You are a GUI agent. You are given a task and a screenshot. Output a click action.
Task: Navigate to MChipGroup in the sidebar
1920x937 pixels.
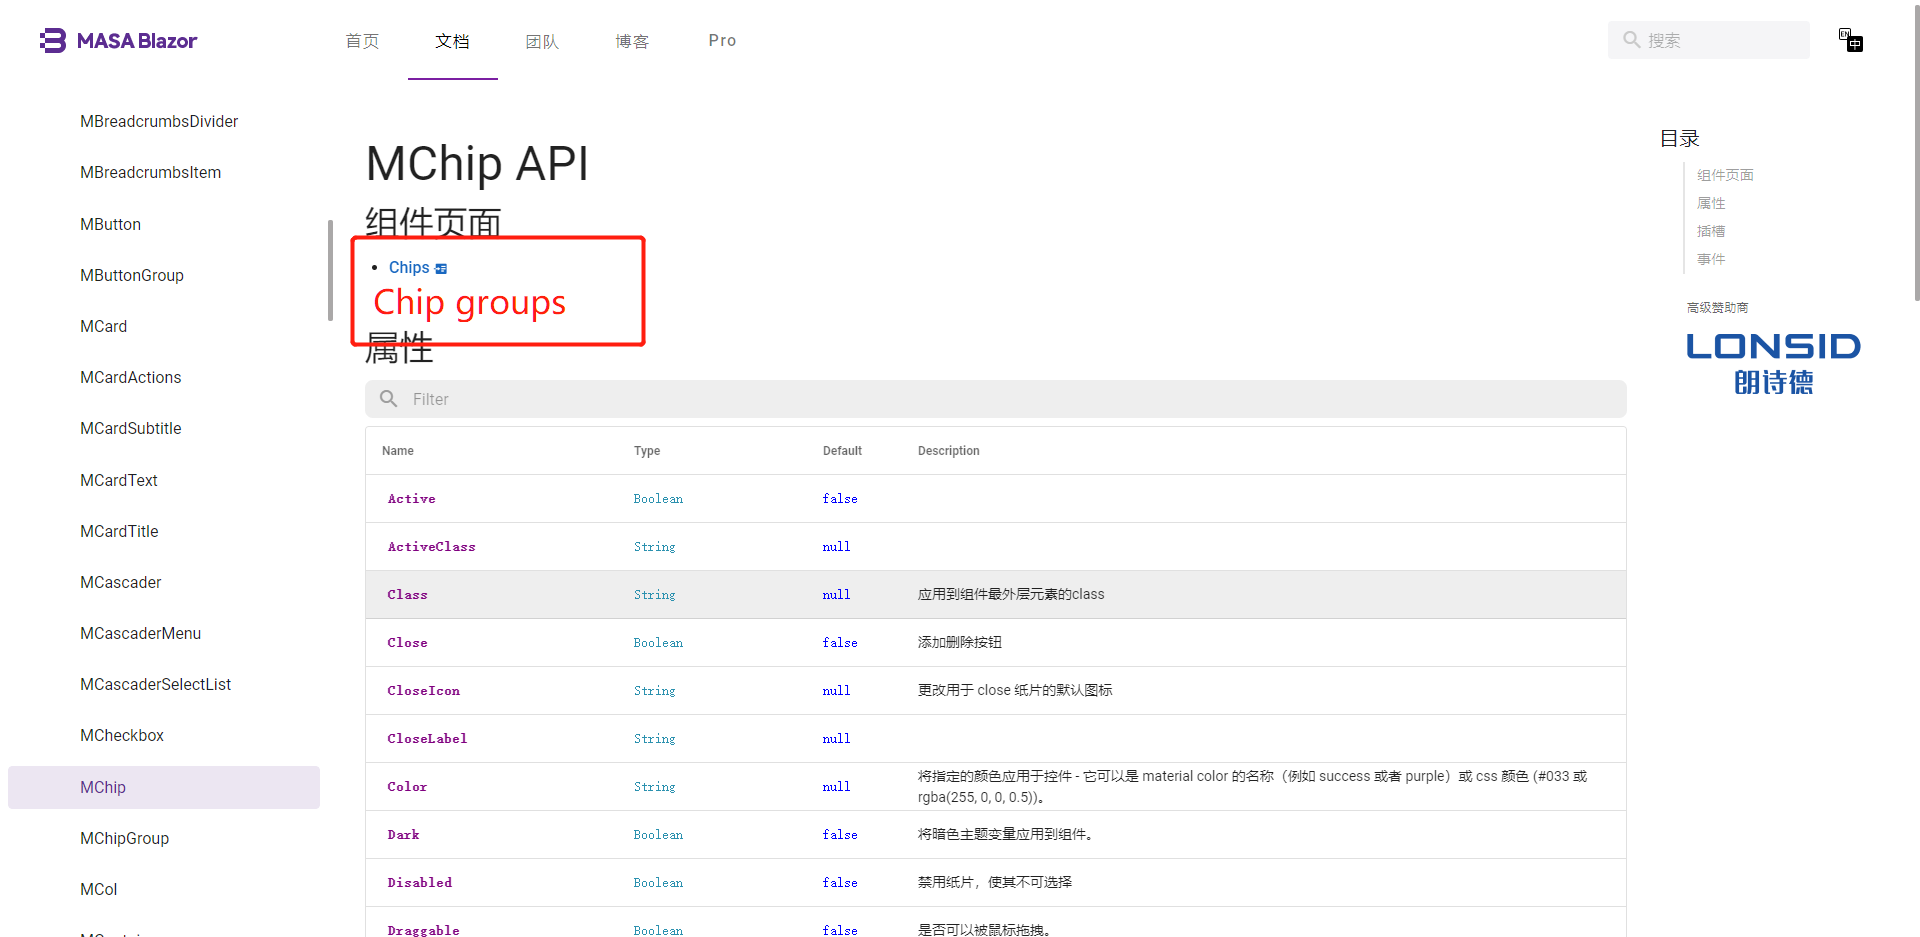[x=124, y=838]
